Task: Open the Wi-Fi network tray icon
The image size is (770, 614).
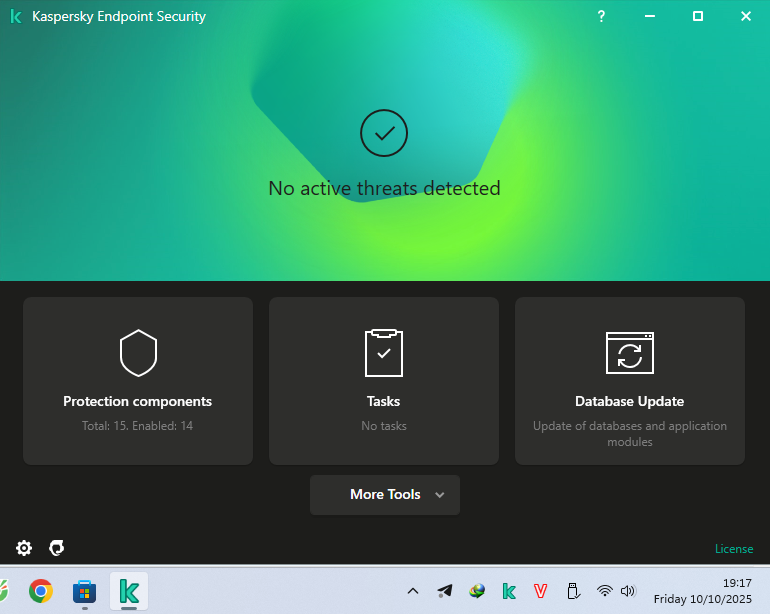Action: pyautogui.click(x=605, y=591)
